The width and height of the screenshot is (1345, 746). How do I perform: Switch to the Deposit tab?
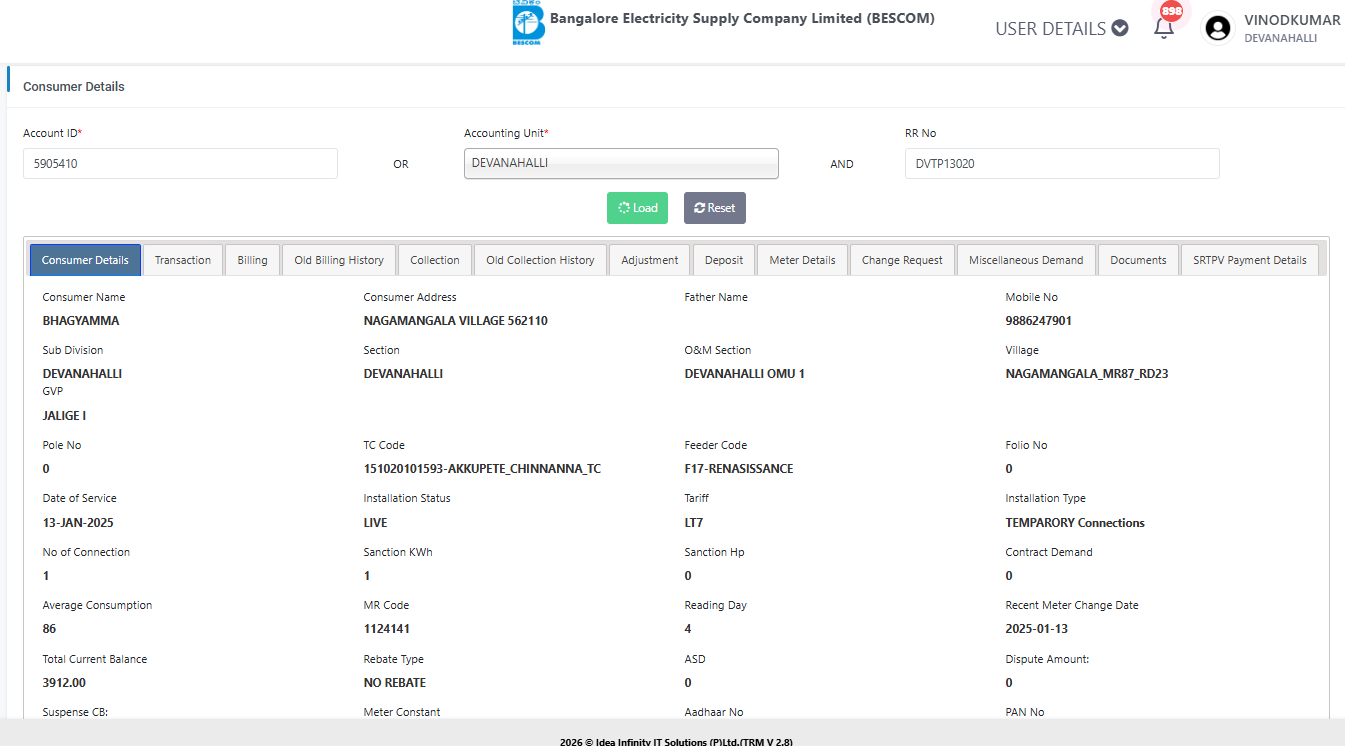pos(724,260)
